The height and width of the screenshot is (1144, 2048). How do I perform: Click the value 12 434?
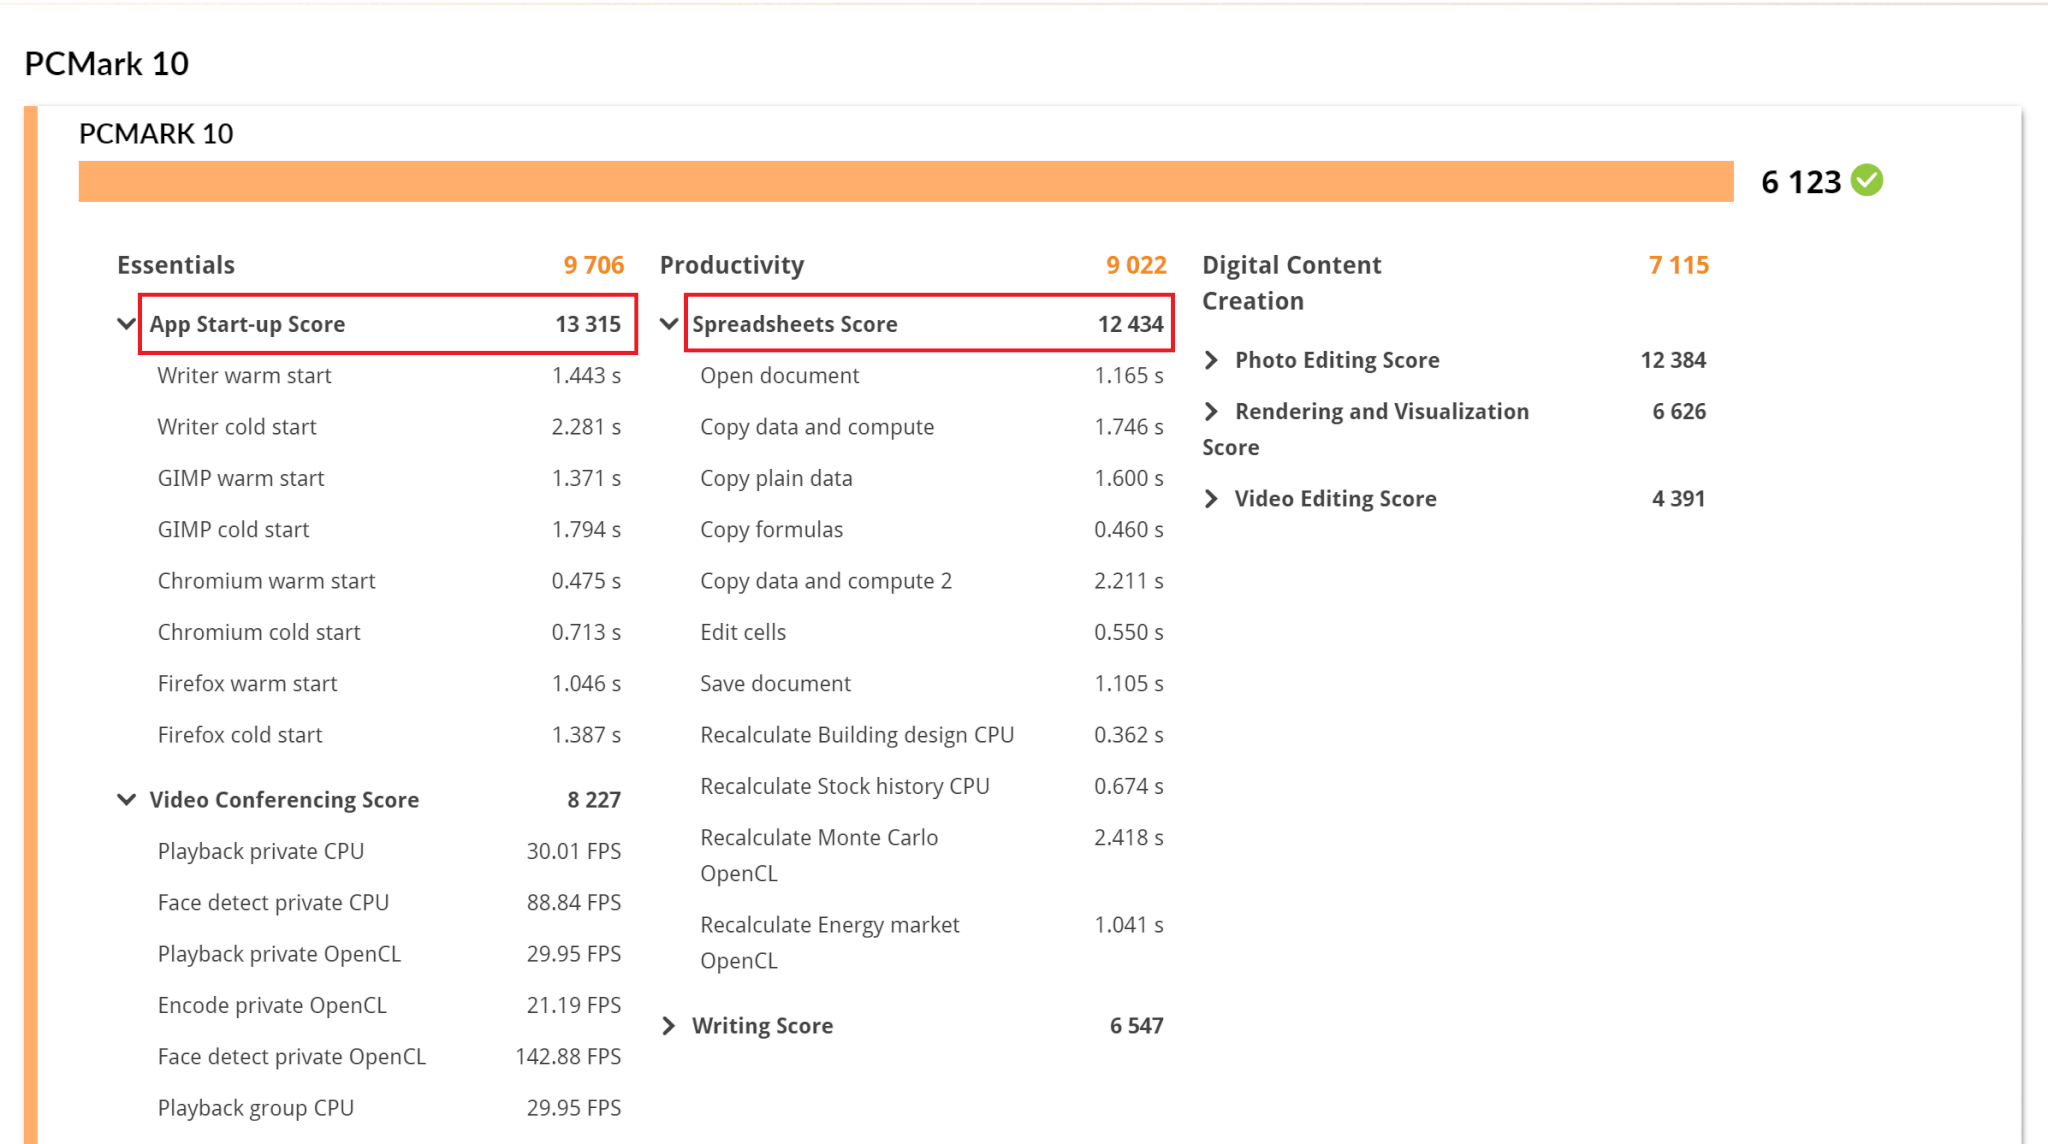point(1131,324)
